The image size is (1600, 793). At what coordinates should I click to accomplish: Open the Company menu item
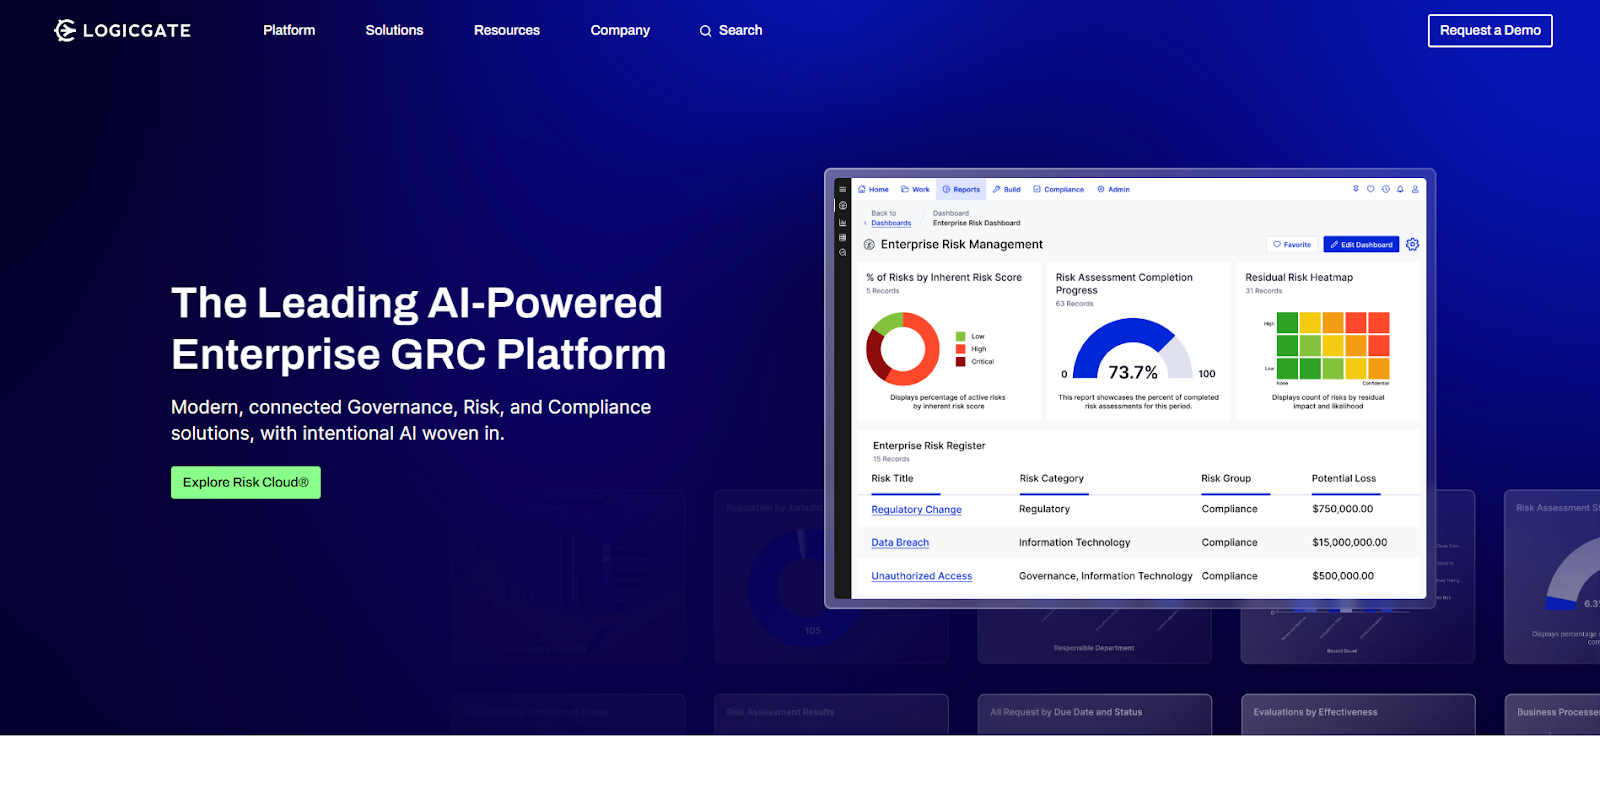pyautogui.click(x=620, y=31)
